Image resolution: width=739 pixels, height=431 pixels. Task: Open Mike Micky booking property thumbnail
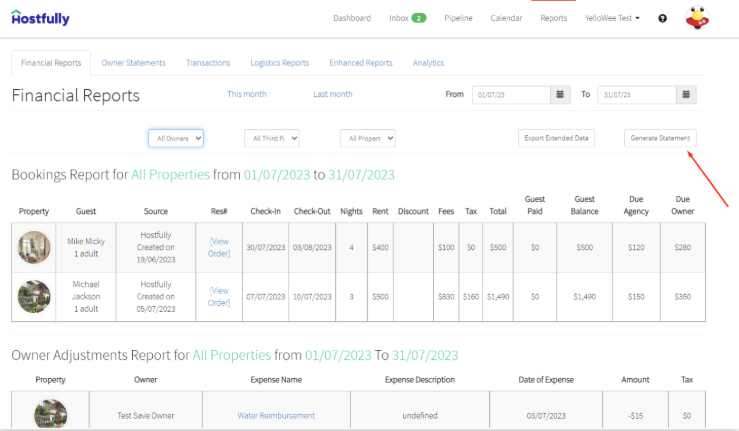pyautogui.click(x=34, y=247)
